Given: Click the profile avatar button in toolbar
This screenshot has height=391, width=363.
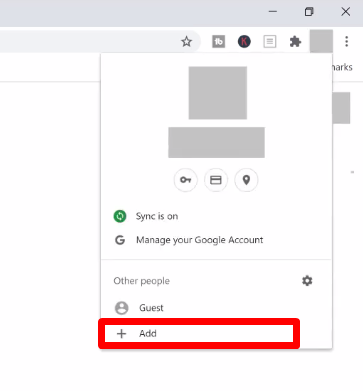Looking at the screenshot, I should click(x=321, y=41).
